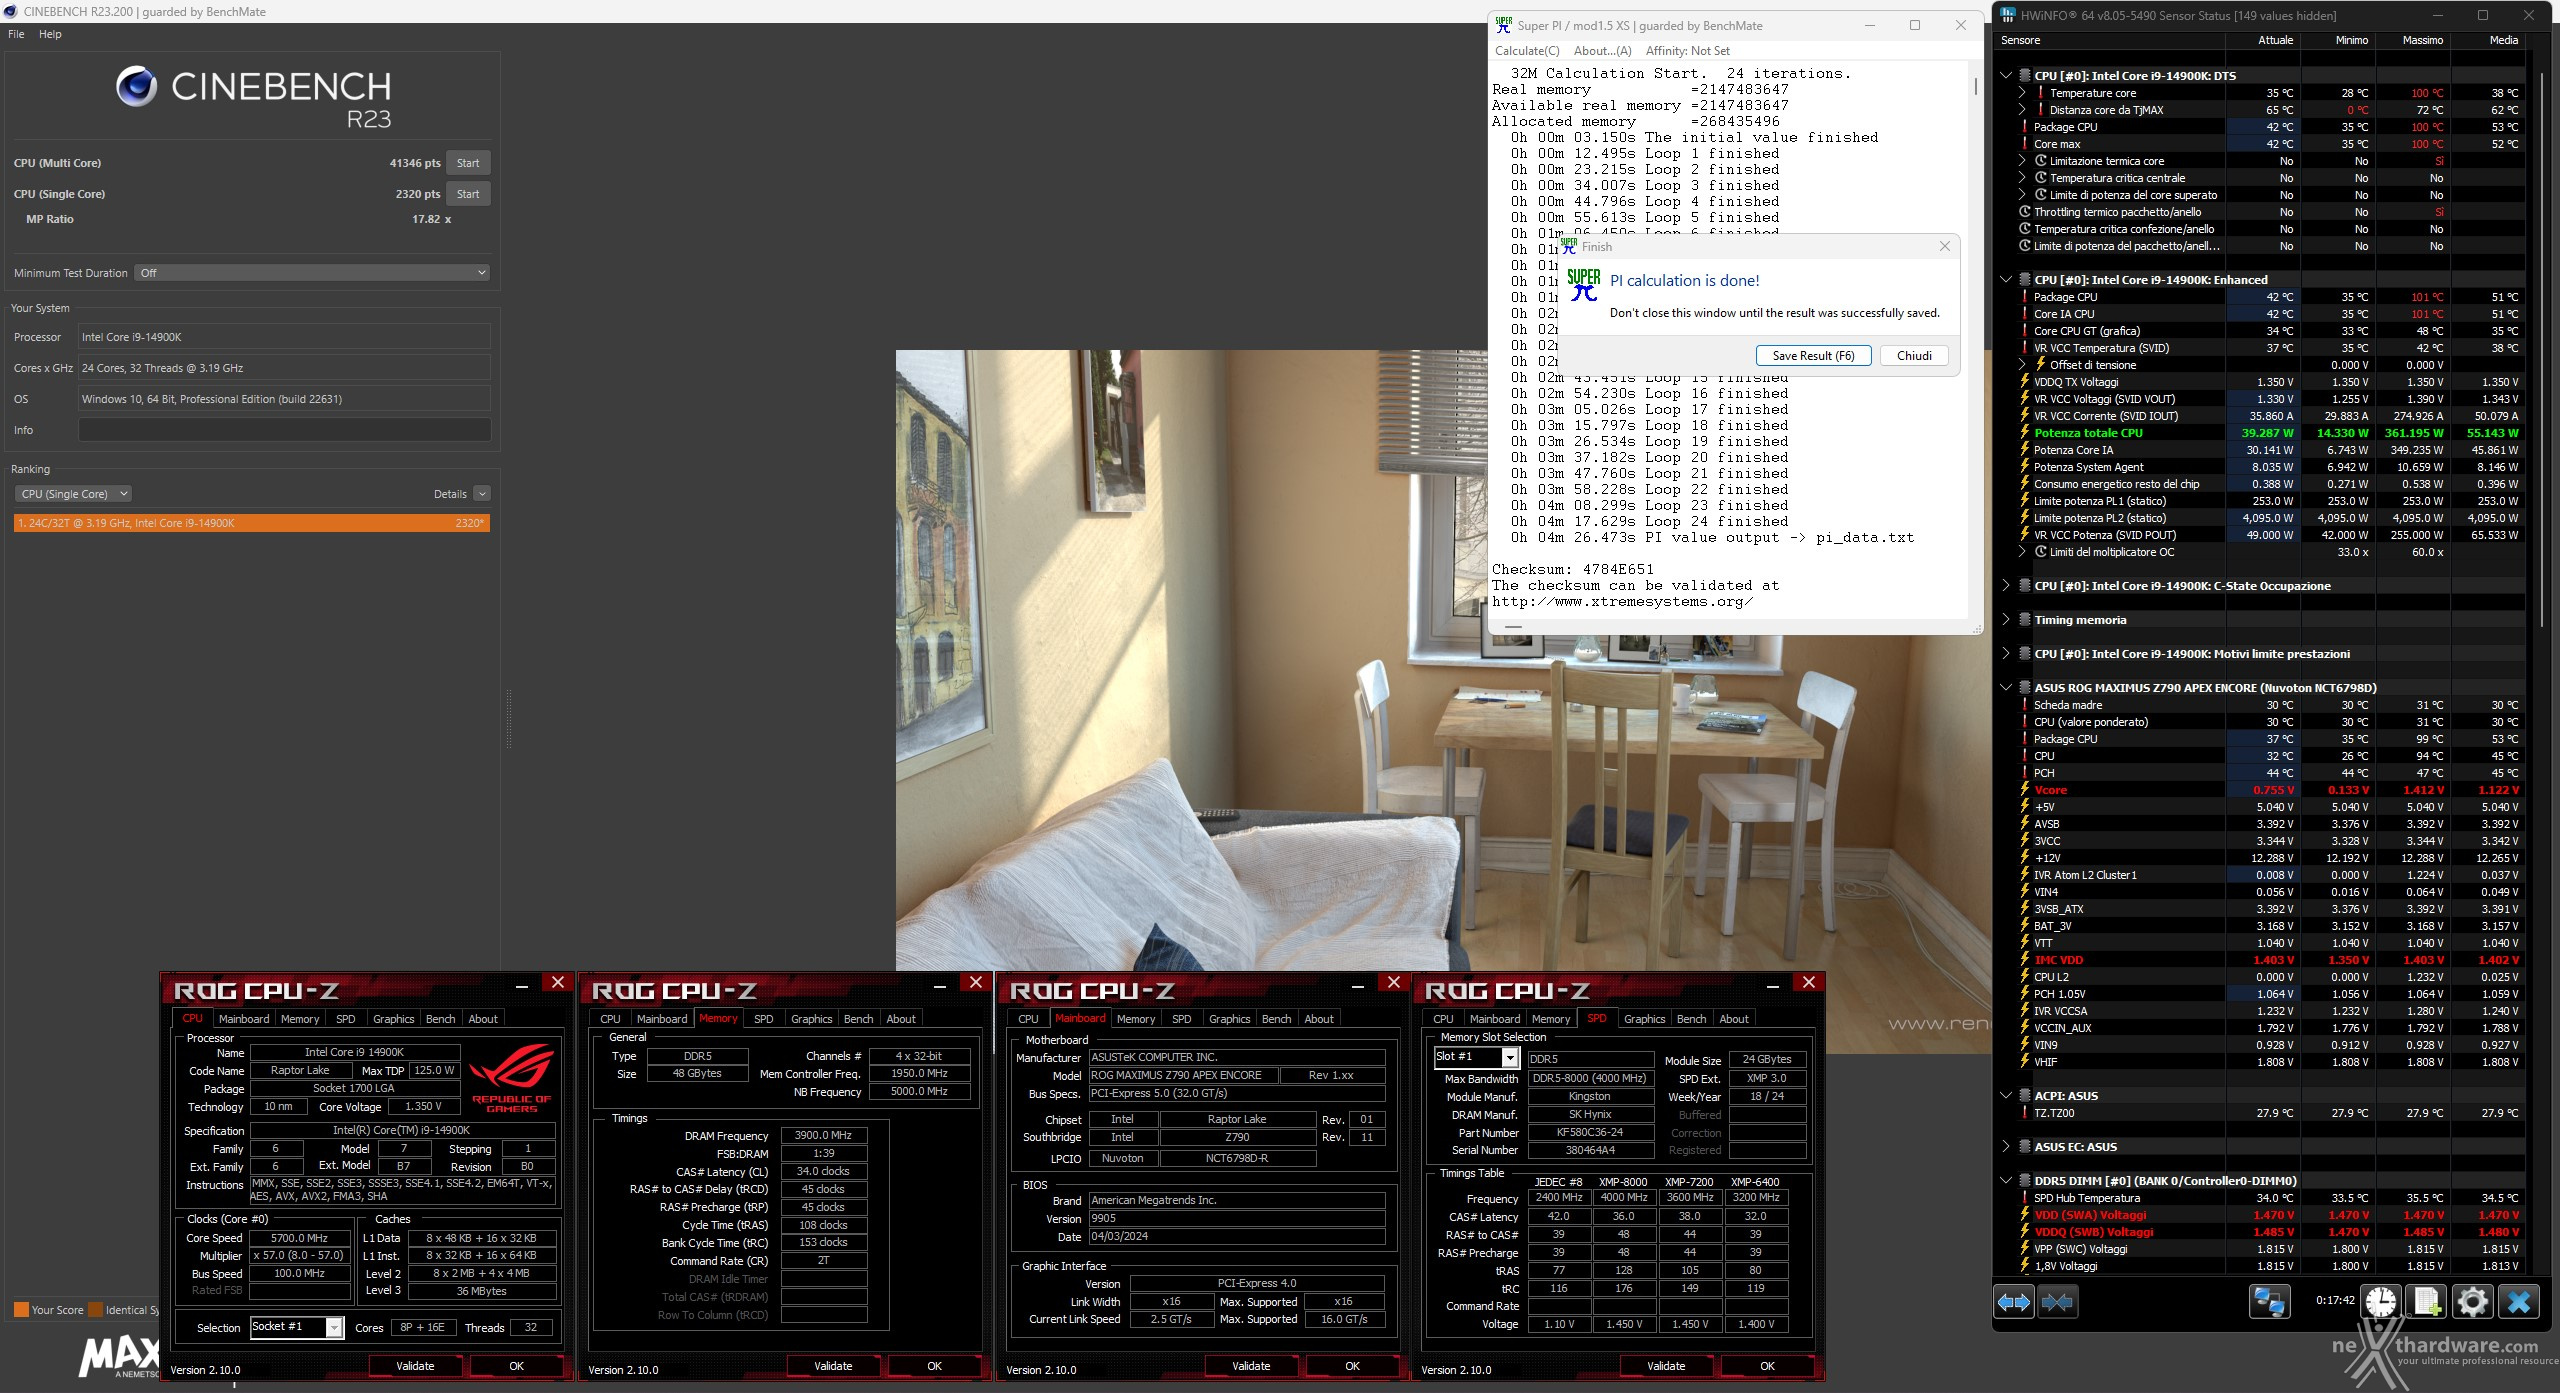Minimize the CPU-Z SPD window
2560x1393 pixels.
[1774, 987]
